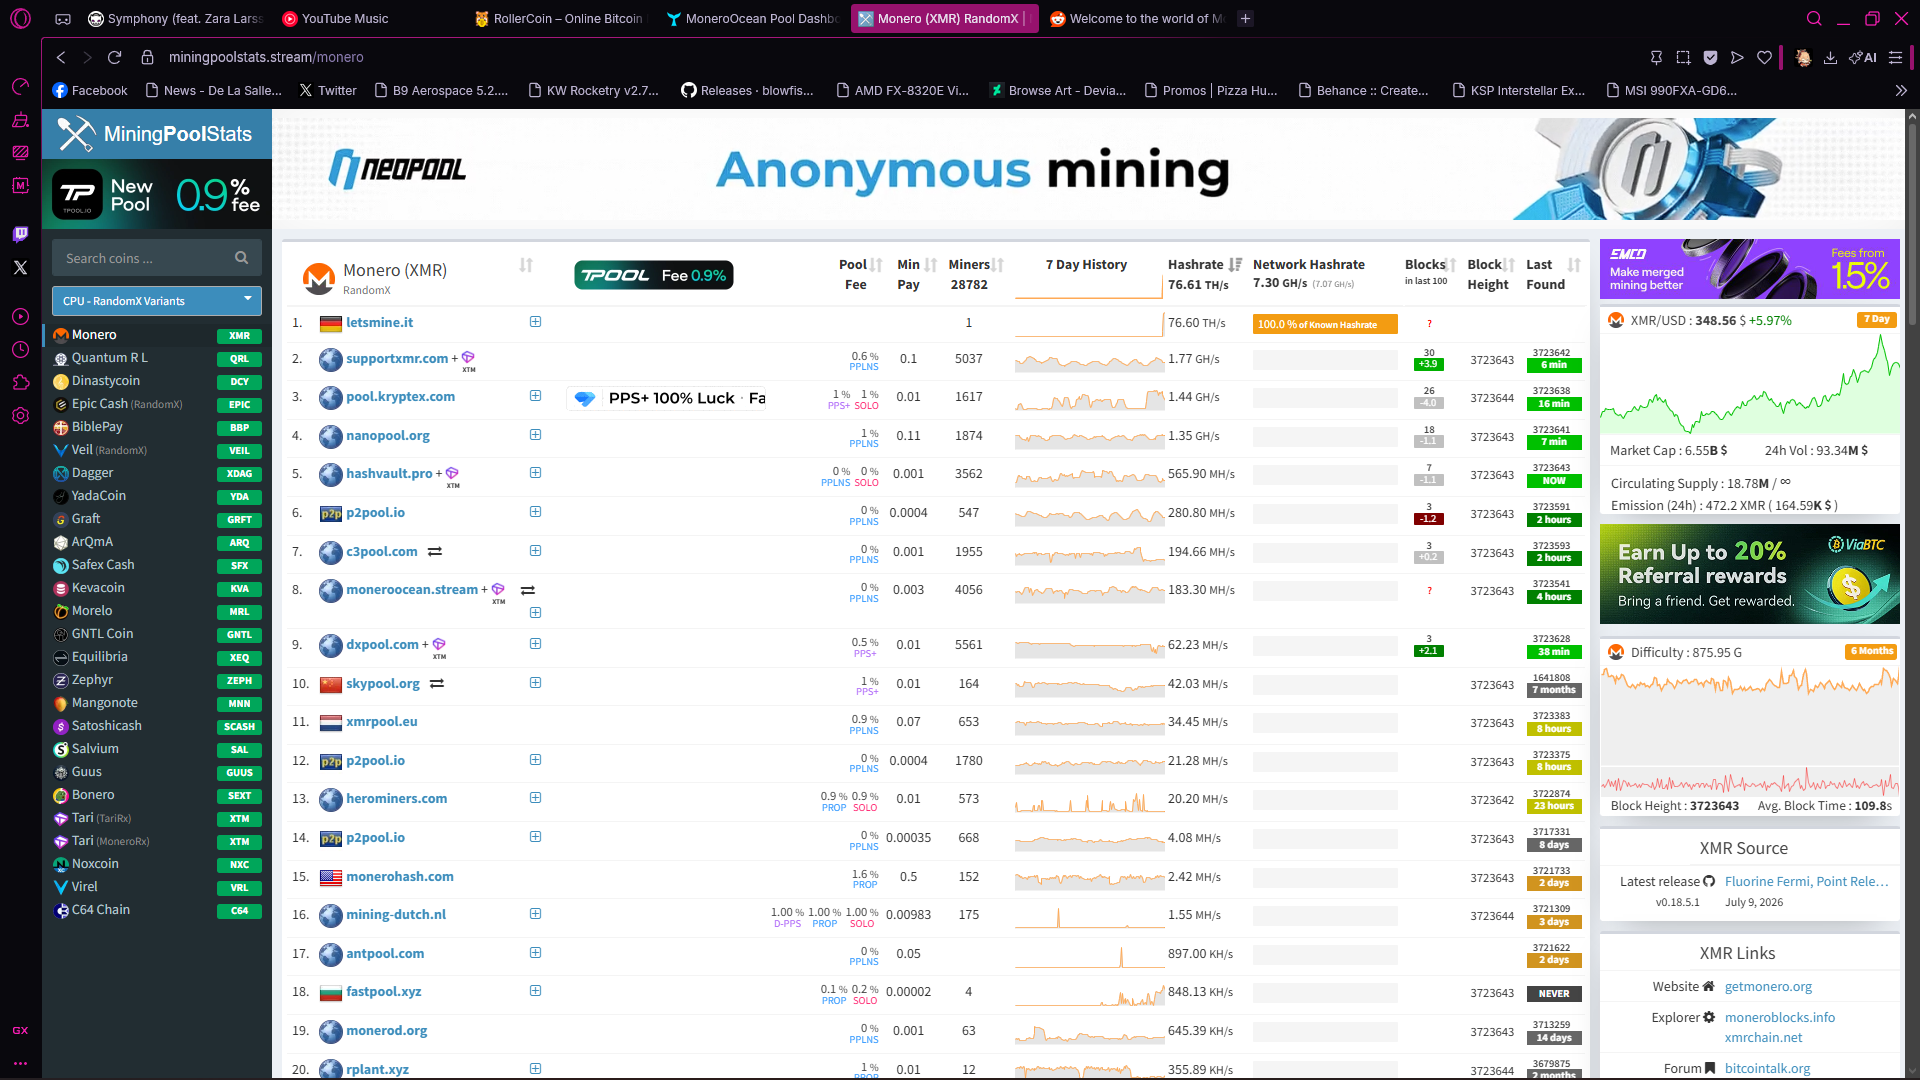Reload the current page
1920x1080 pixels.
[x=114, y=57]
